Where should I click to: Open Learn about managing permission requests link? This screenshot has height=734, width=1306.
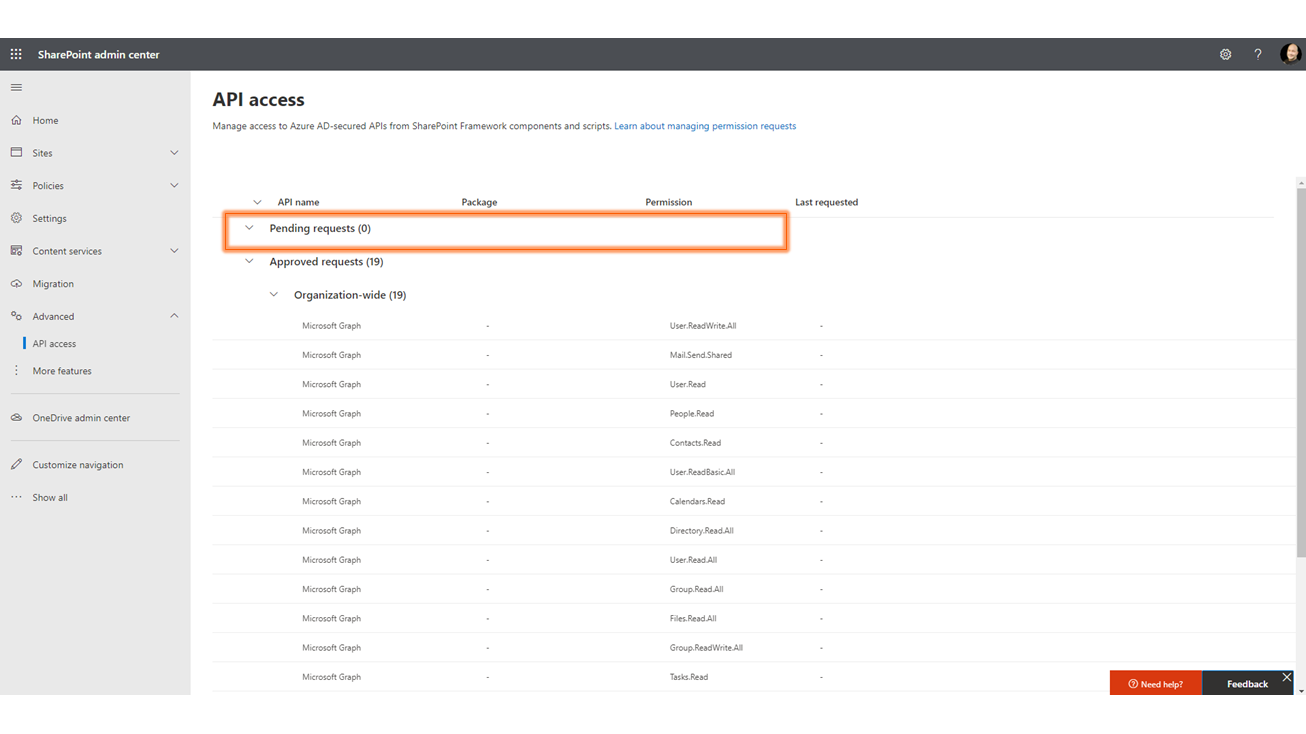point(704,126)
